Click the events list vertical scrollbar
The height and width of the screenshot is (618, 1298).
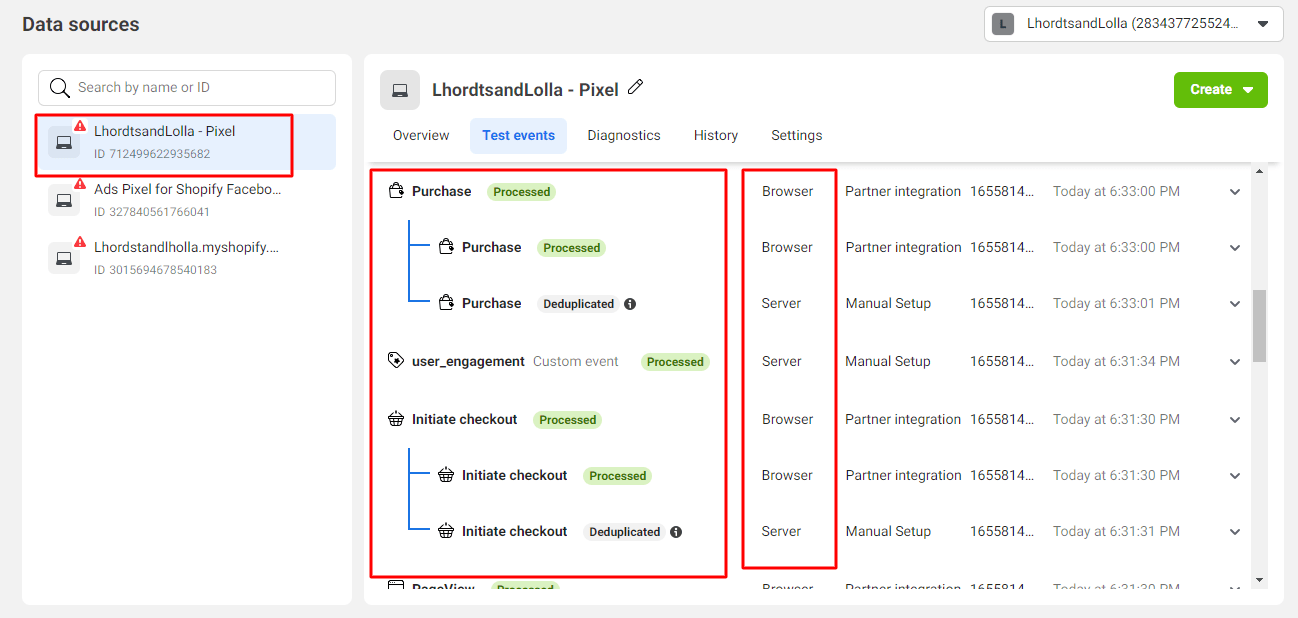(1259, 326)
